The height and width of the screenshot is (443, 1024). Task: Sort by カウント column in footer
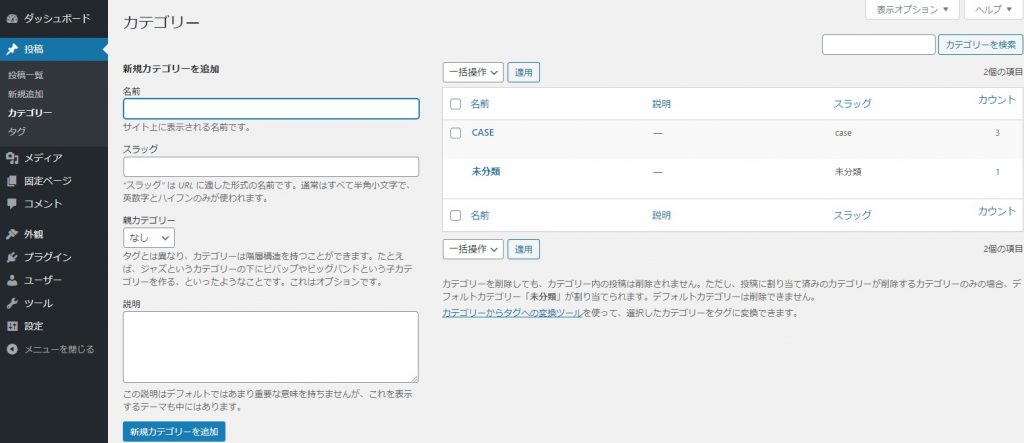coord(997,211)
